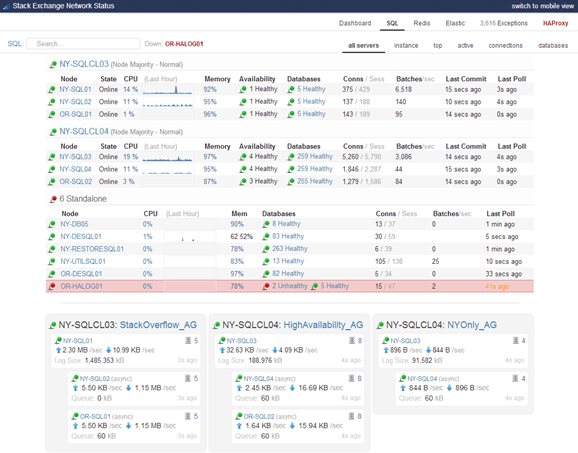Click the status icon of HighAvailability_AG card title
This screenshot has height=453, width=578.
click(216, 325)
